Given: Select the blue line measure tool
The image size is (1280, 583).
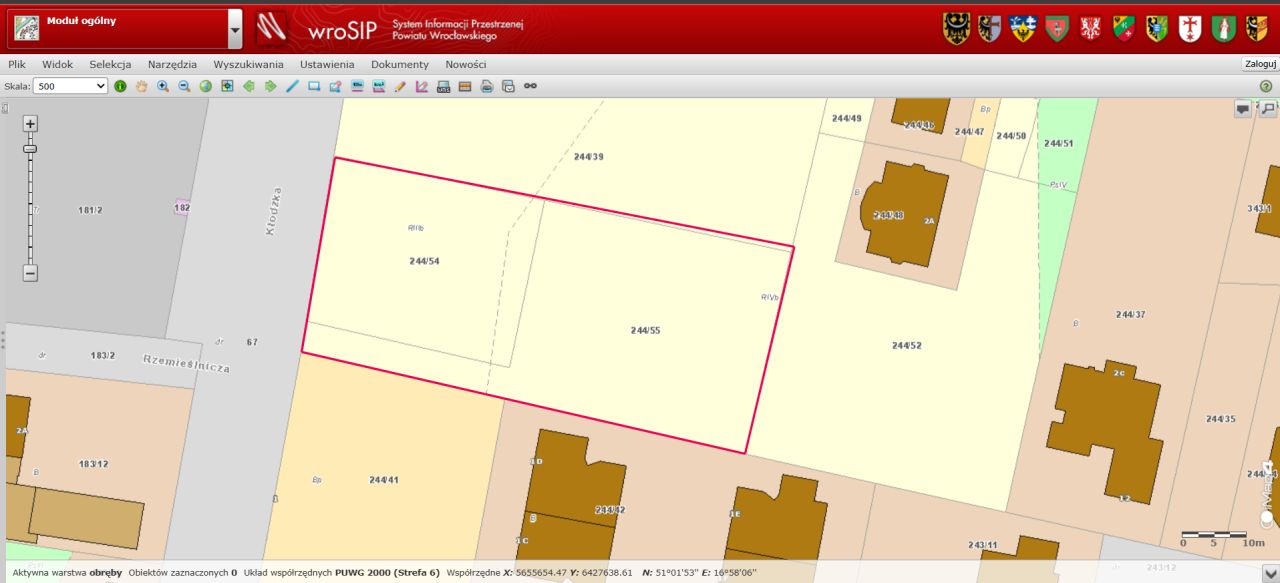Looking at the screenshot, I should click(292, 86).
